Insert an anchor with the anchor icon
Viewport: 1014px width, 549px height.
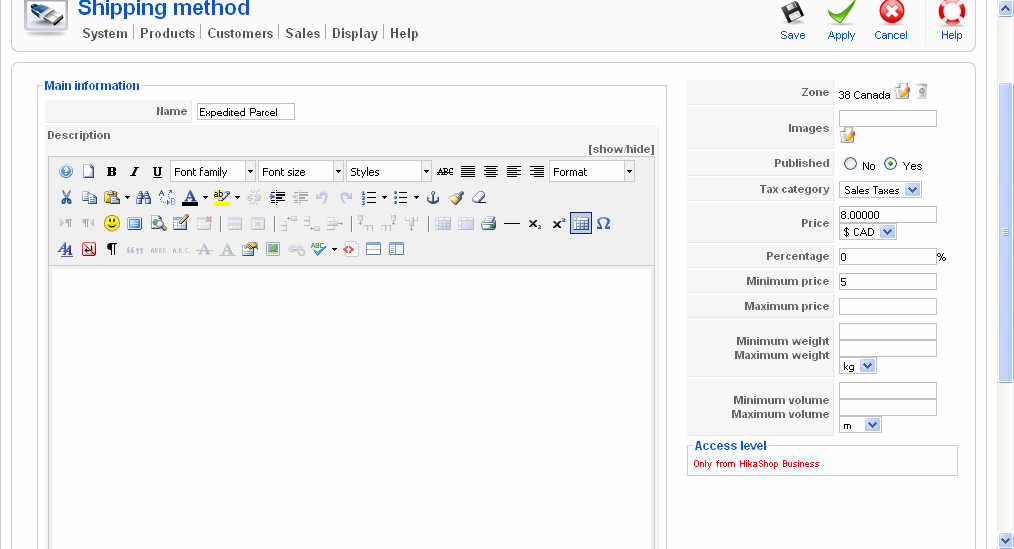pyautogui.click(x=433, y=198)
